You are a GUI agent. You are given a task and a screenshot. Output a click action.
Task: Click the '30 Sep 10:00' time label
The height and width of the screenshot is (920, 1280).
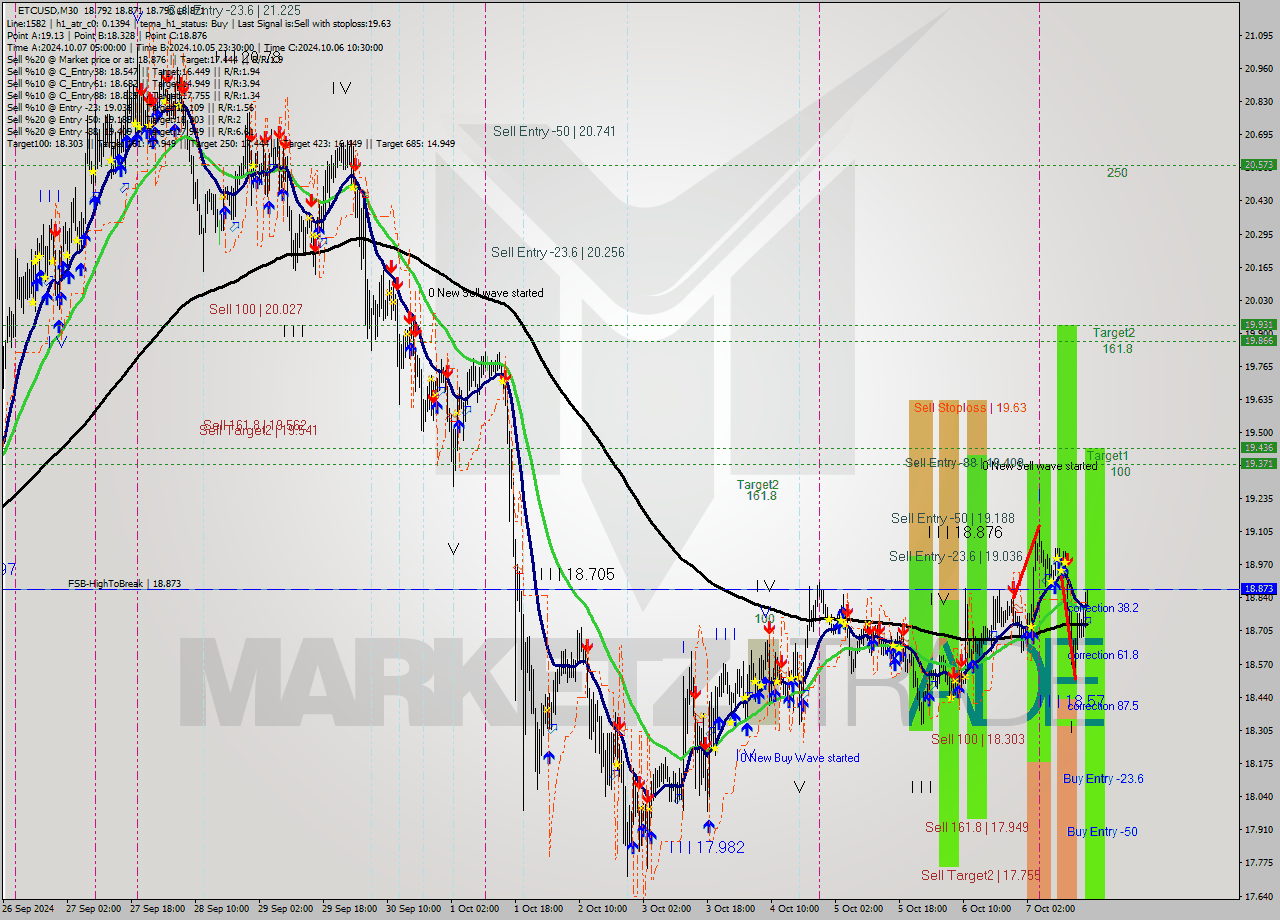[x=413, y=909]
